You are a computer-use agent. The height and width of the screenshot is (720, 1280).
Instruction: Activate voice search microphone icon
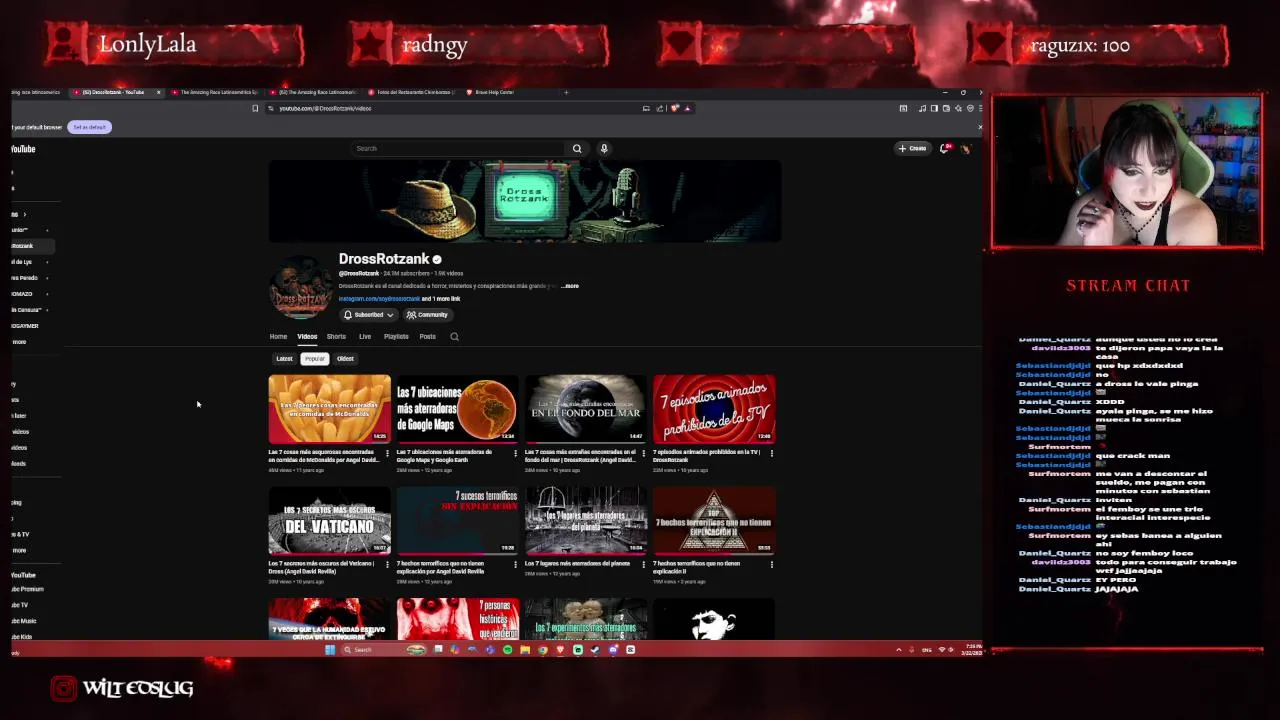(604, 148)
